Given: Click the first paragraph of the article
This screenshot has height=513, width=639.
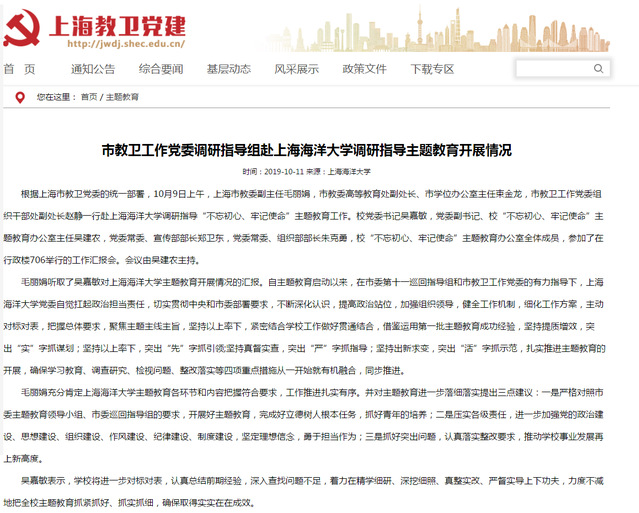Looking at the screenshot, I should point(319,214).
